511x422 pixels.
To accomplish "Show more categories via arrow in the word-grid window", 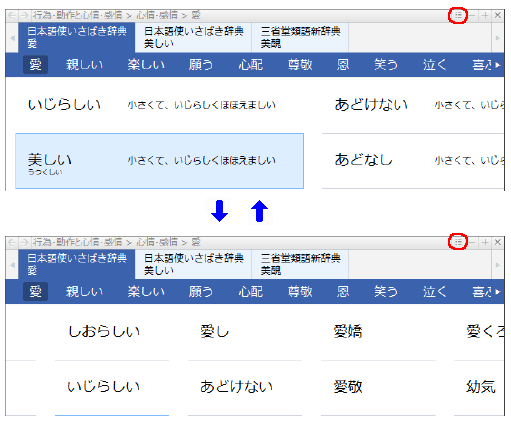I will pyautogui.click(x=498, y=292).
